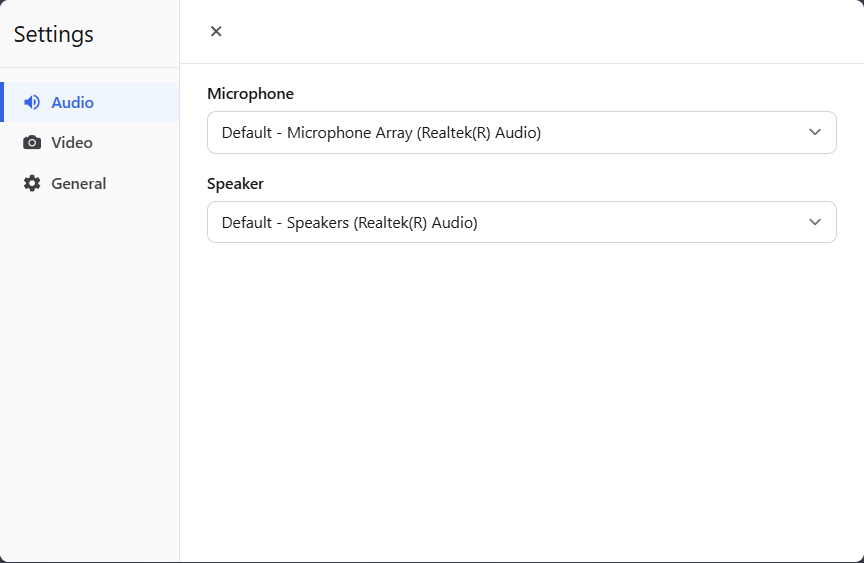Click the "Default - Microphone Array" text
864x563 pixels.
point(381,132)
